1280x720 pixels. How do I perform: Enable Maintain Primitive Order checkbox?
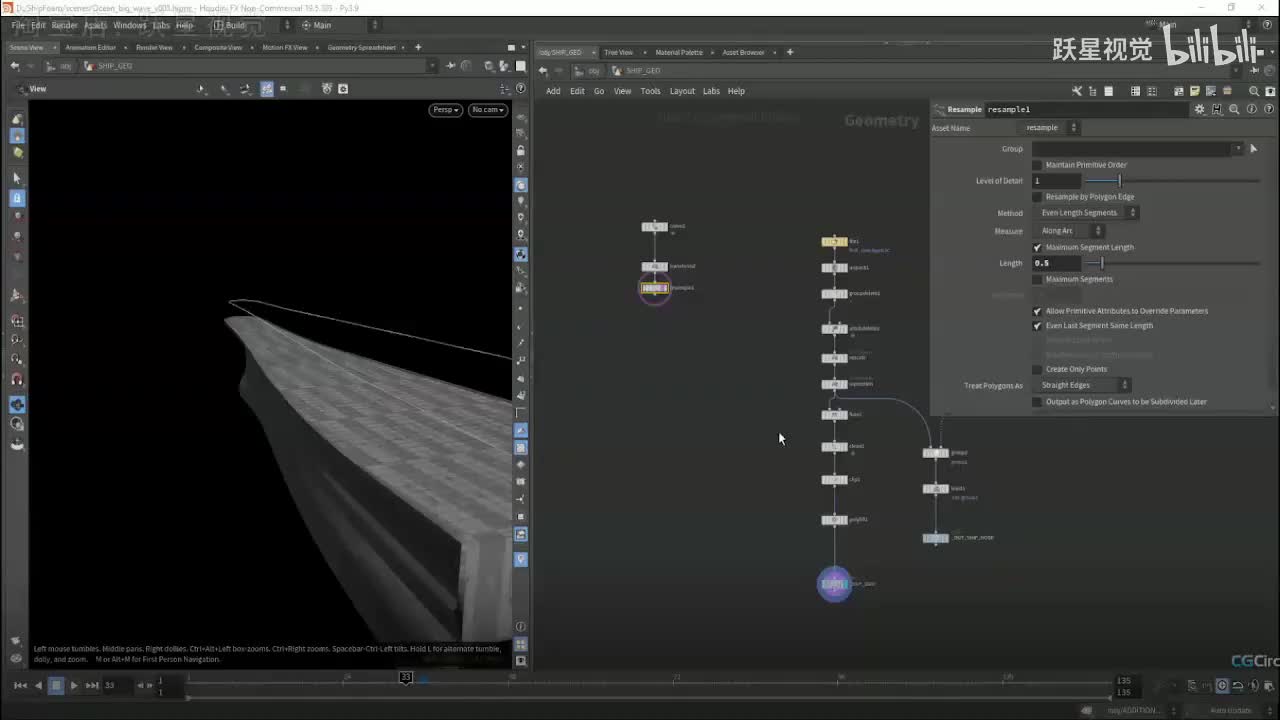[1037, 165]
